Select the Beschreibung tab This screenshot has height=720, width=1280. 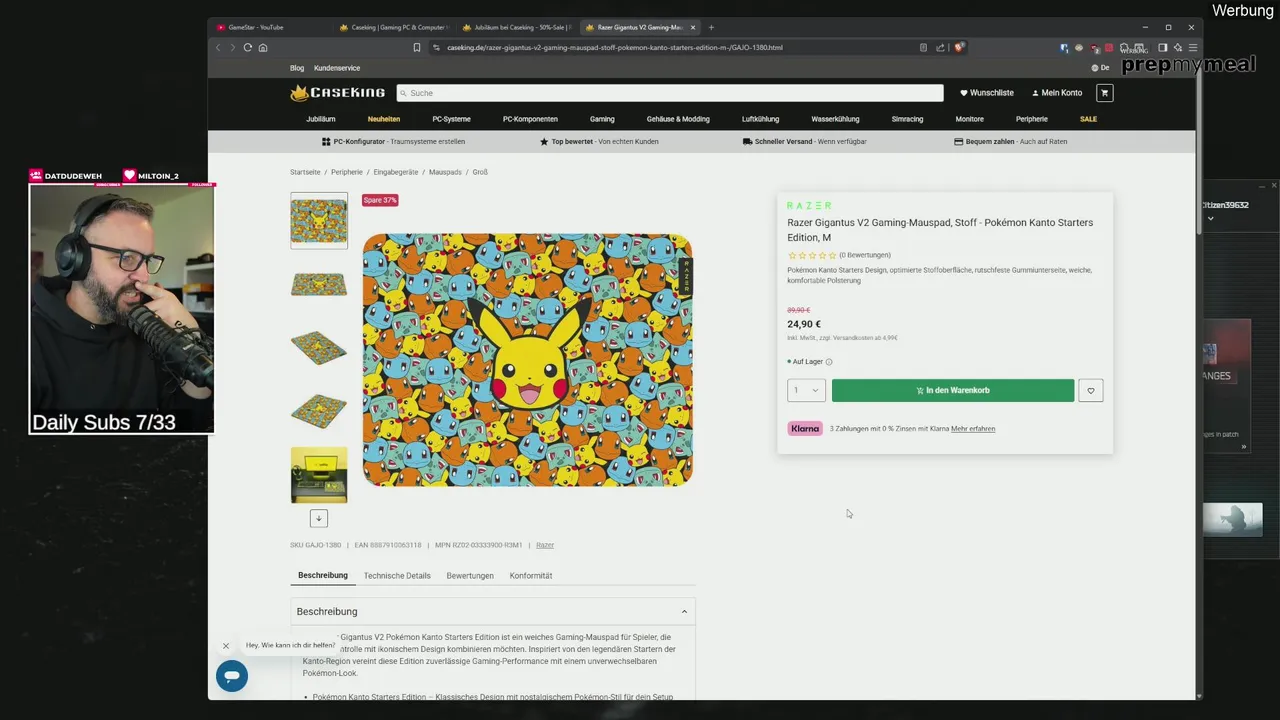(323, 576)
